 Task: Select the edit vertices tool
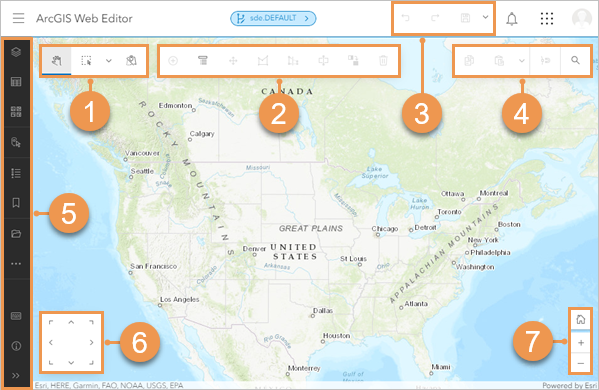pyautogui.click(x=293, y=61)
